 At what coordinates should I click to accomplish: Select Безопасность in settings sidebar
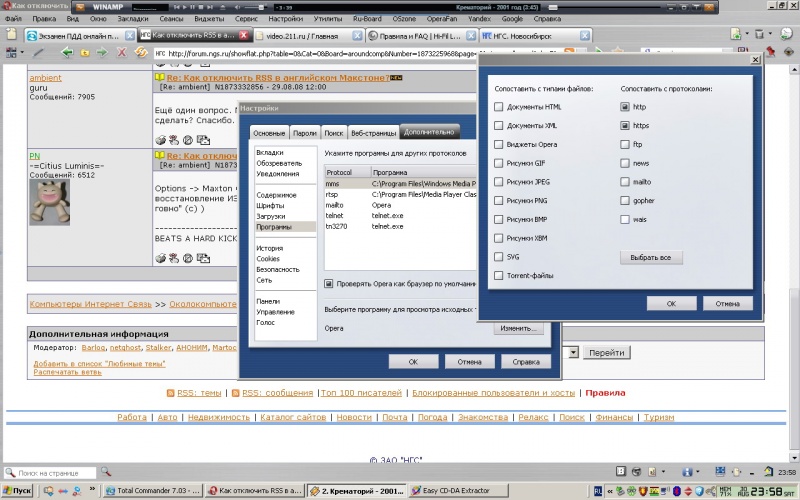coord(276,270)
